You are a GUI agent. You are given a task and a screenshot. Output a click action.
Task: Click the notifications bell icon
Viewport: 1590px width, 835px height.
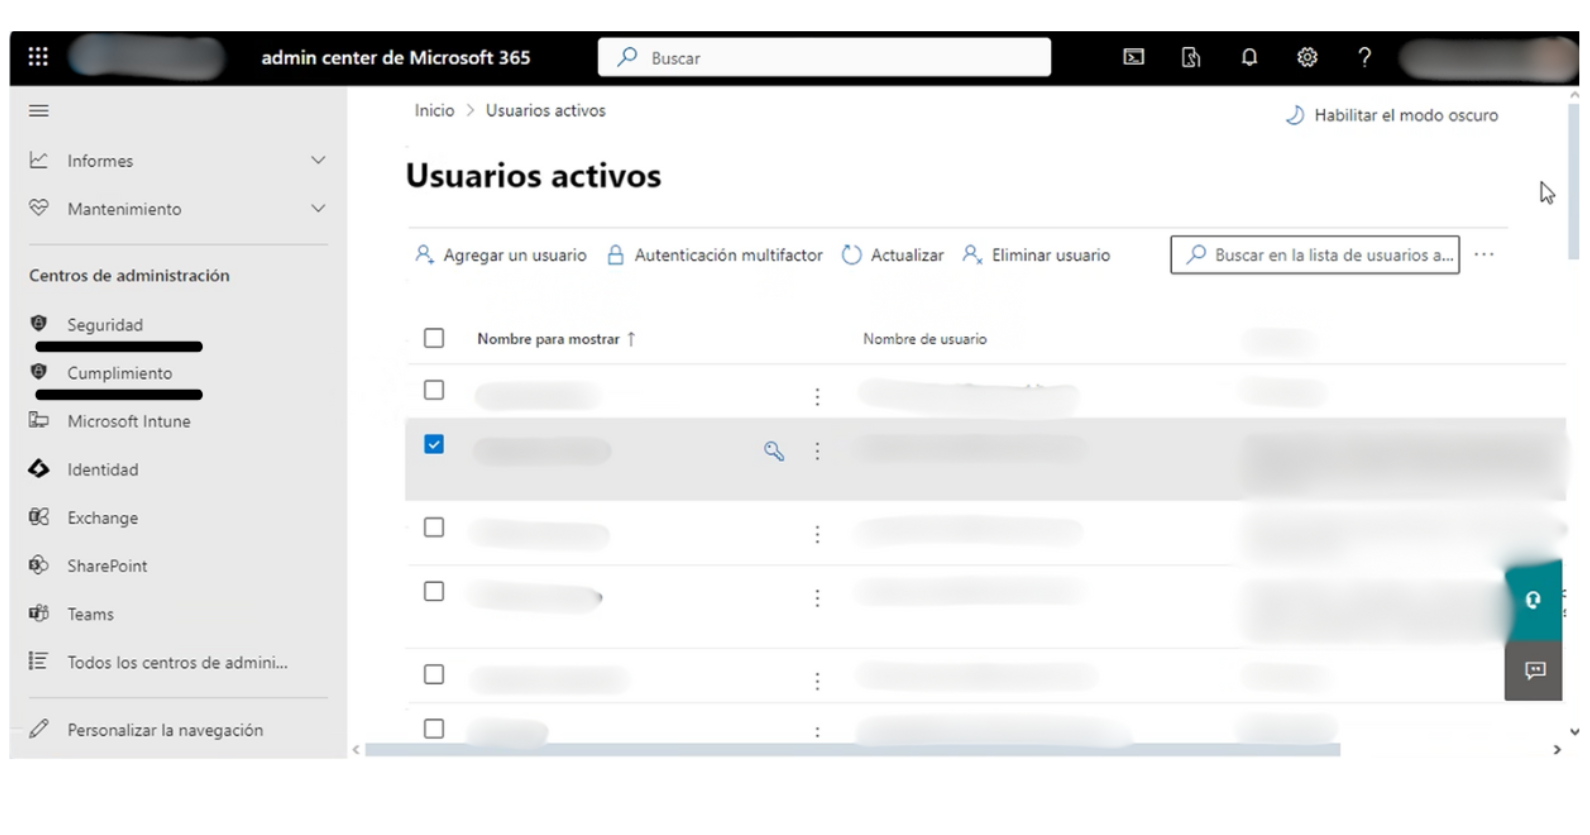[1249, 57]
